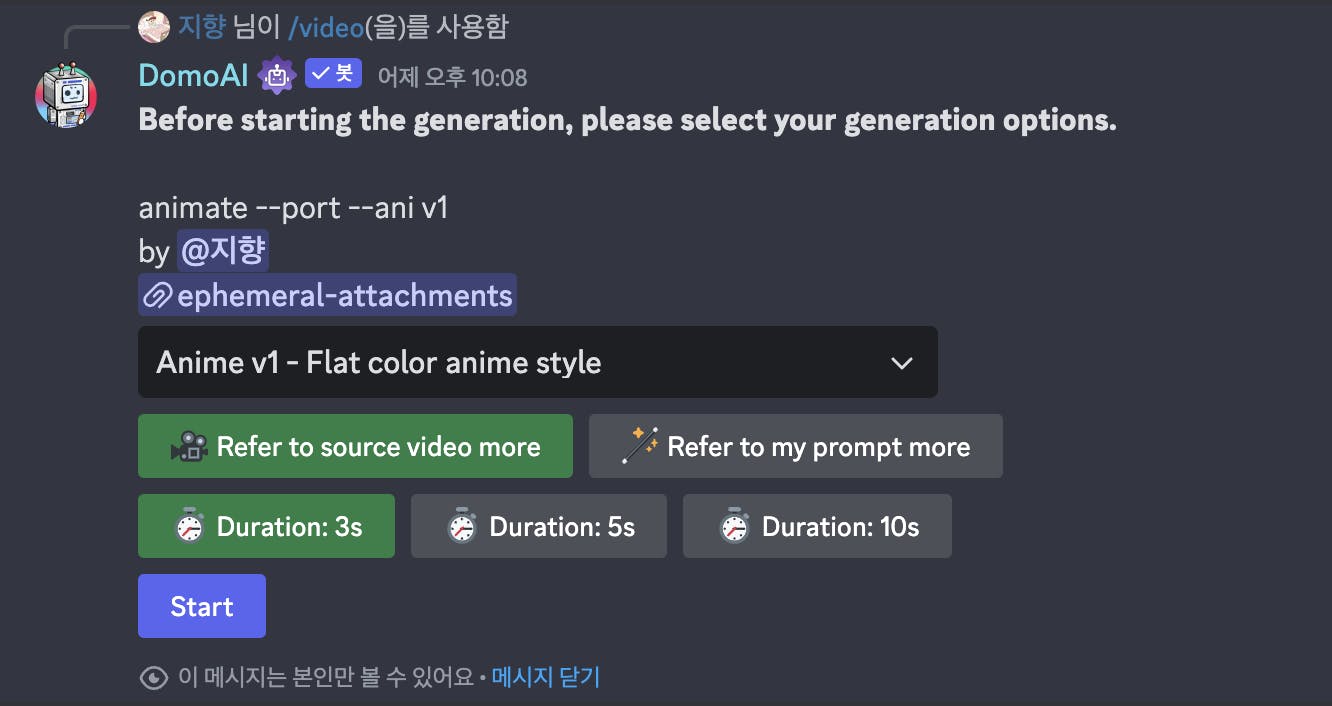Select the Duration: 5s option

tap(538, 526)
